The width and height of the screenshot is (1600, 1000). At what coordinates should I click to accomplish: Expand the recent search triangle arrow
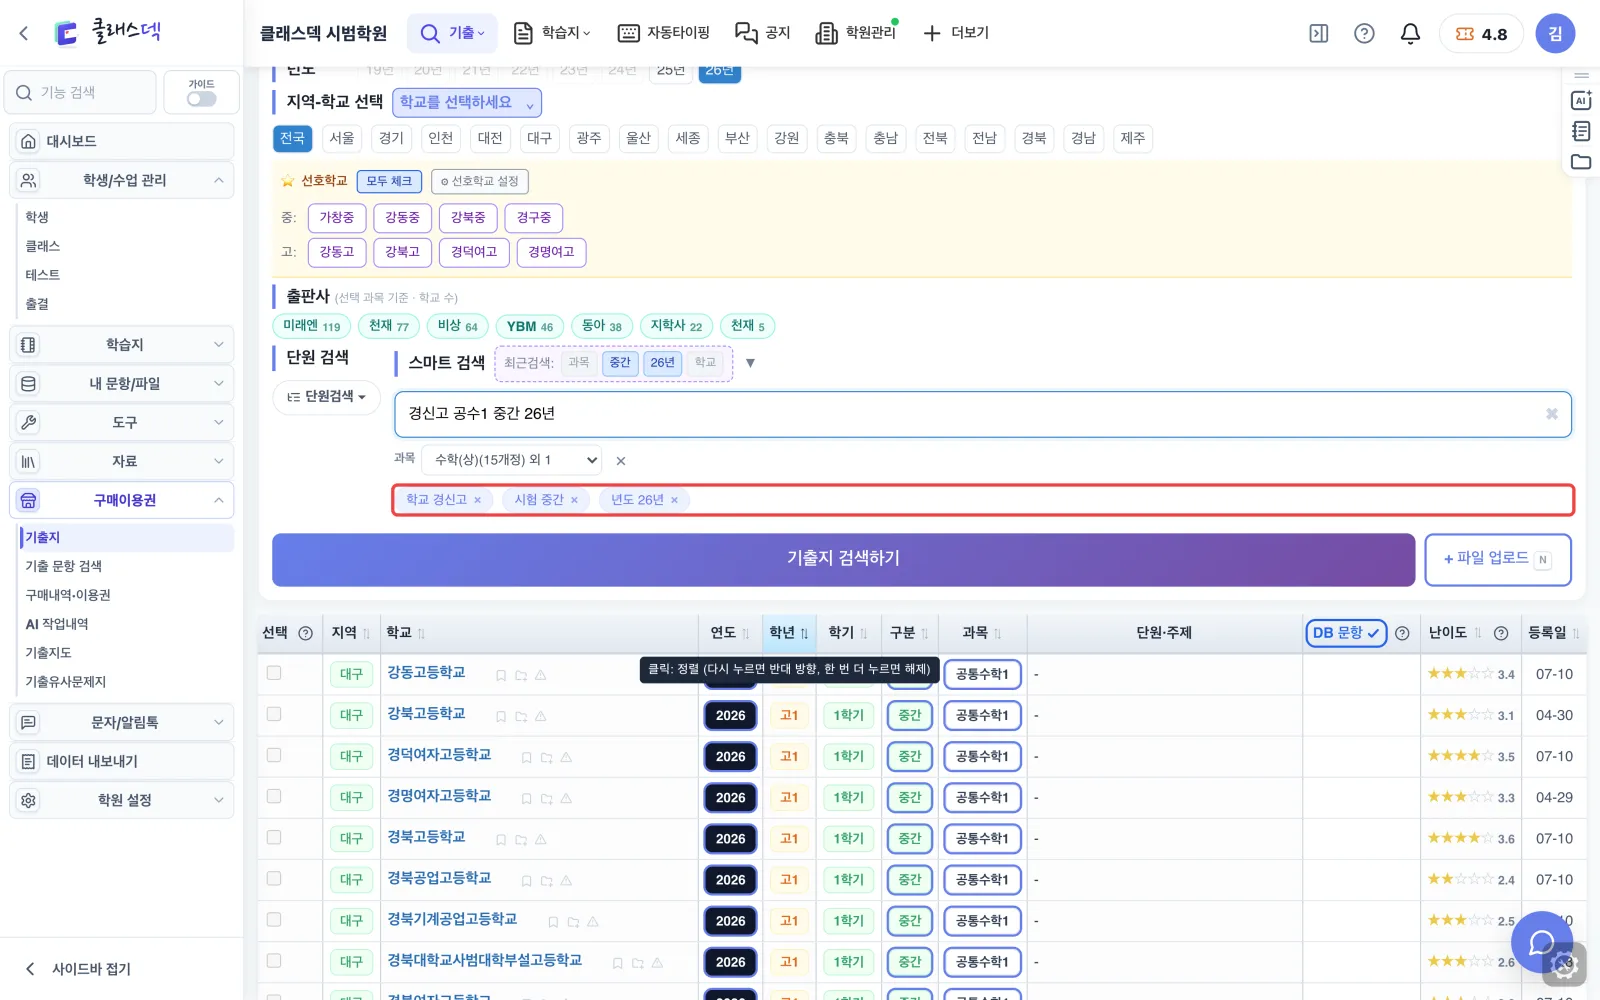pos(750,363)
